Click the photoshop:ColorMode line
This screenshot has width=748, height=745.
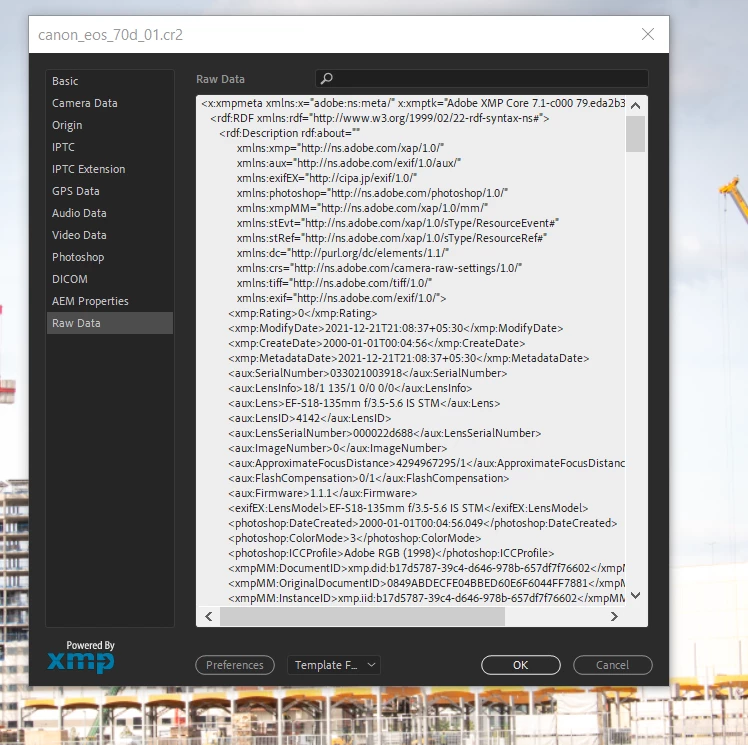(x=355, y=538)
